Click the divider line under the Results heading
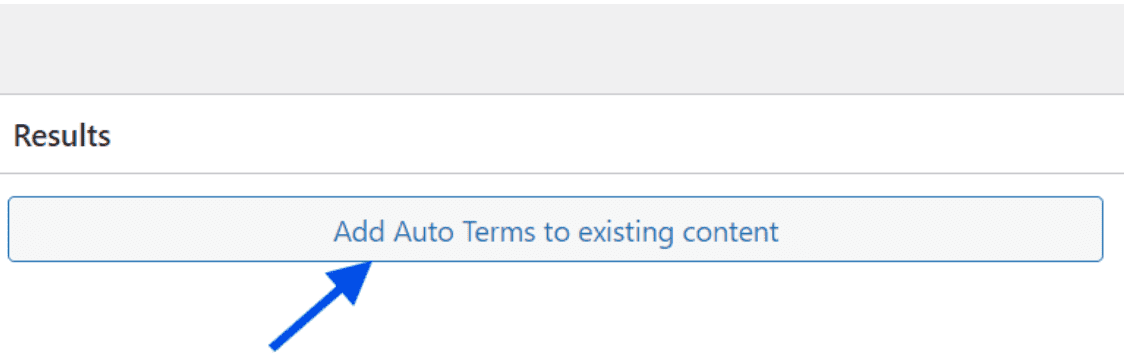This screenshot has height=360, width=1128. point(562,173)
